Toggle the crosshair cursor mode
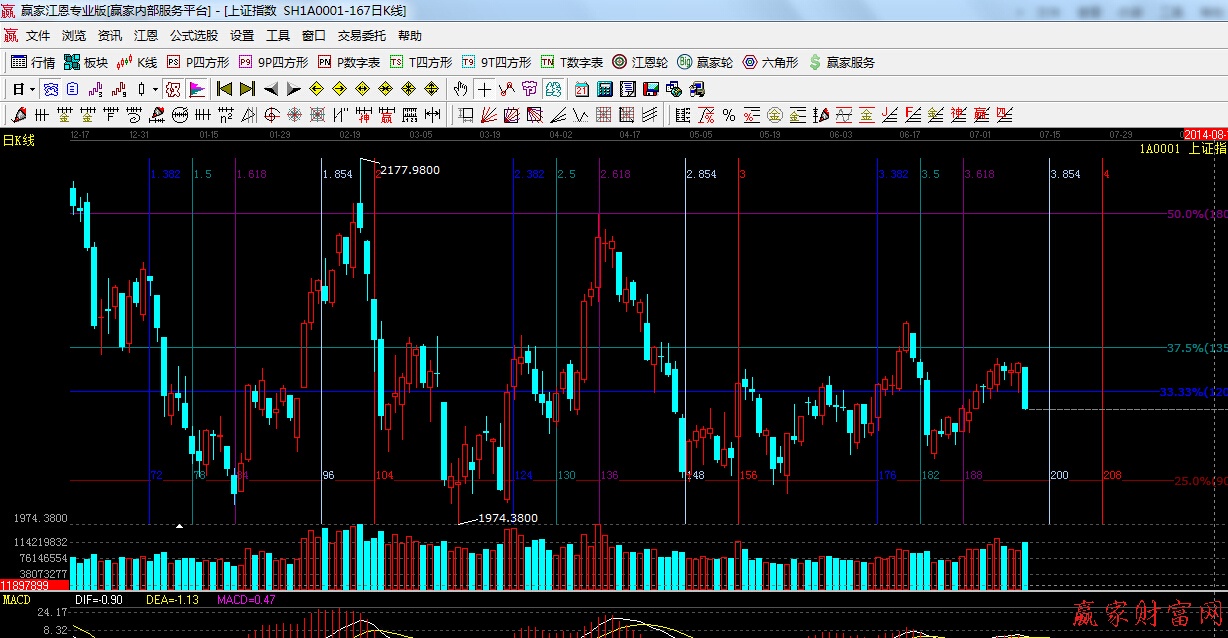This screenshot has height=638, width=1228. point(485,89)
